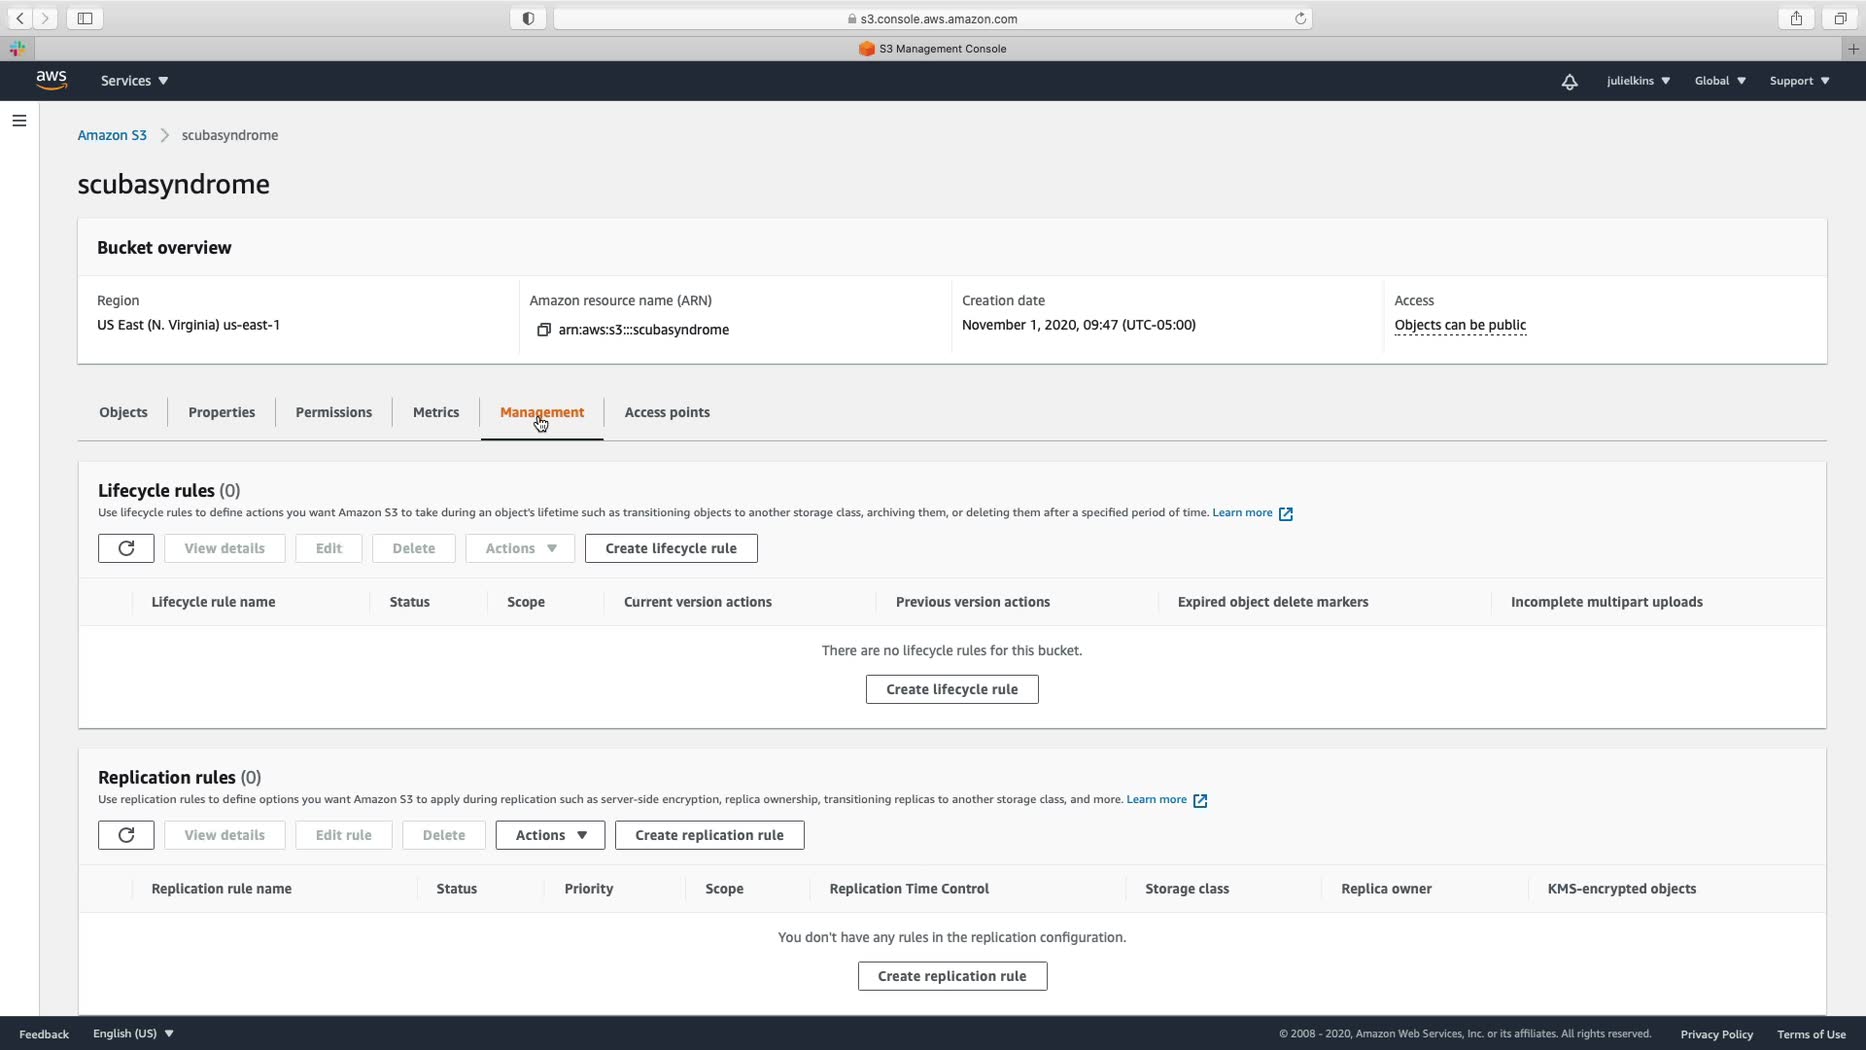Click Edit rule under Replication rules
Image resolution: width=1866 pixels, height=1050 pixels.
click(x=344, y=835)
